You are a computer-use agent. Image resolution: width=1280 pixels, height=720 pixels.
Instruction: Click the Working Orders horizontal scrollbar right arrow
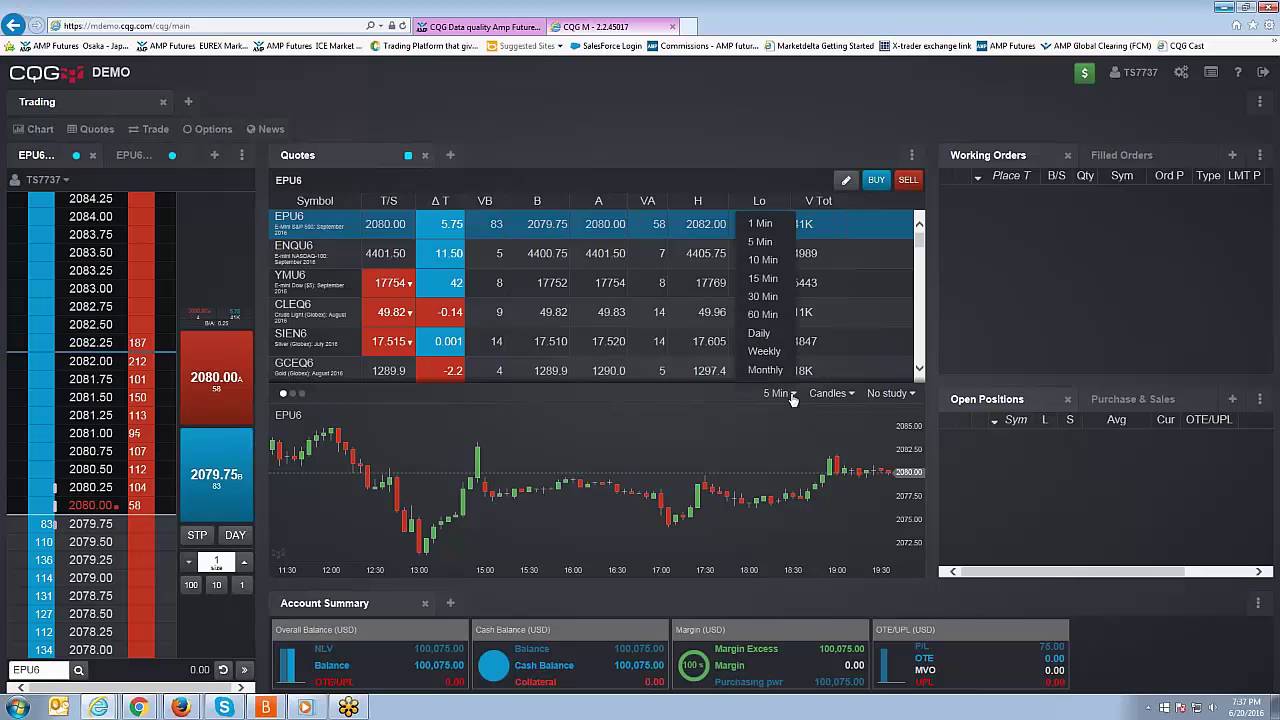[x=1259, y=571]
